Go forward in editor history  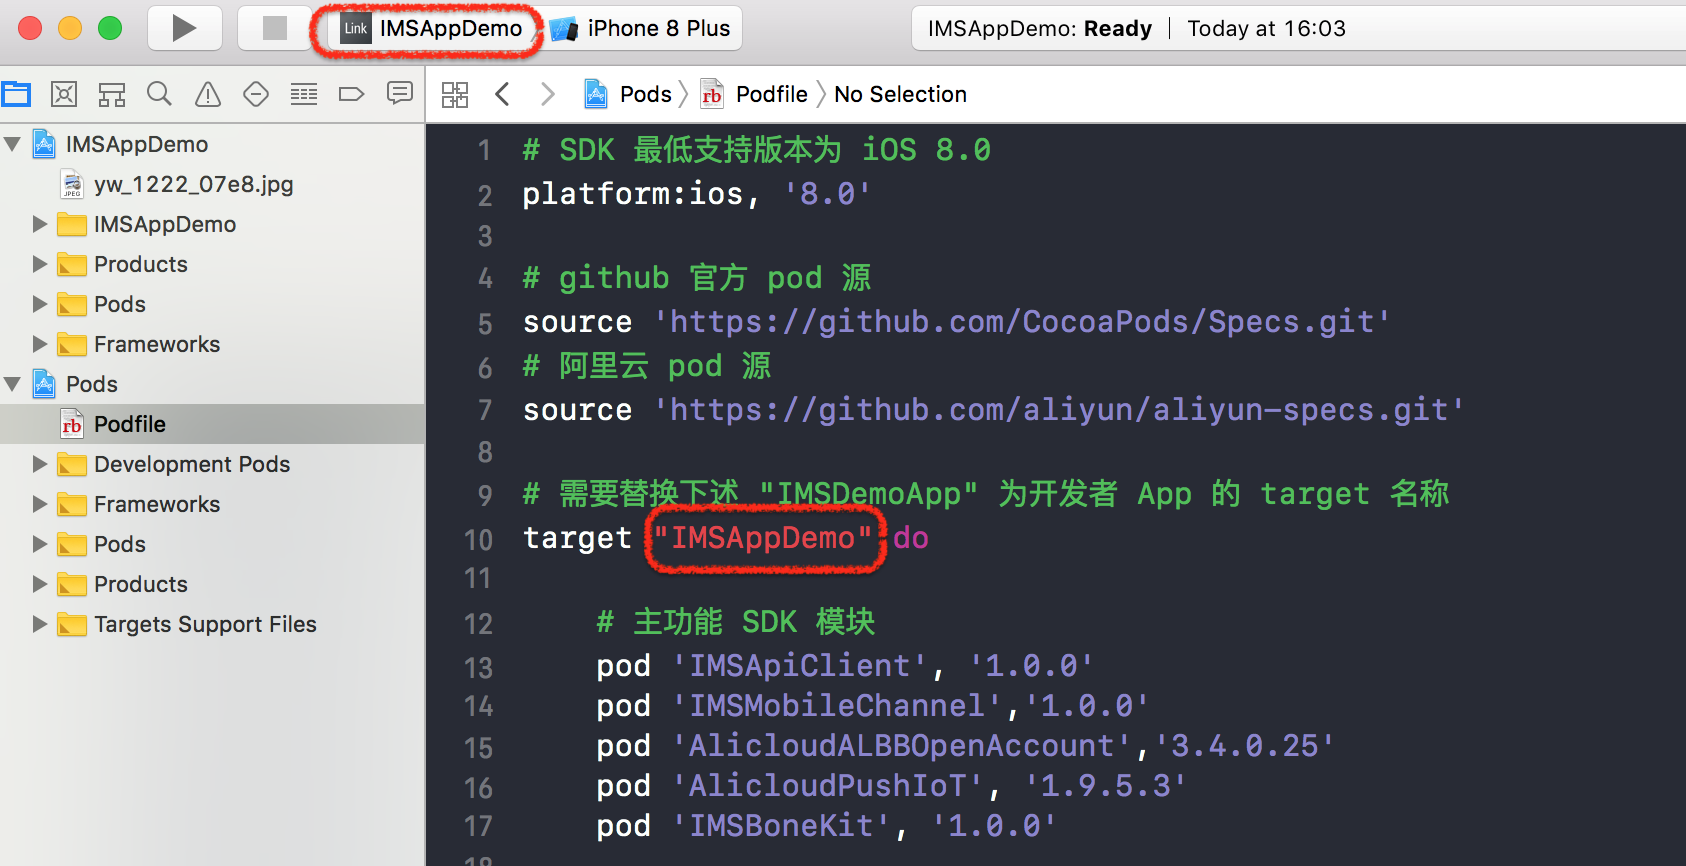click(x=547, y=94)
